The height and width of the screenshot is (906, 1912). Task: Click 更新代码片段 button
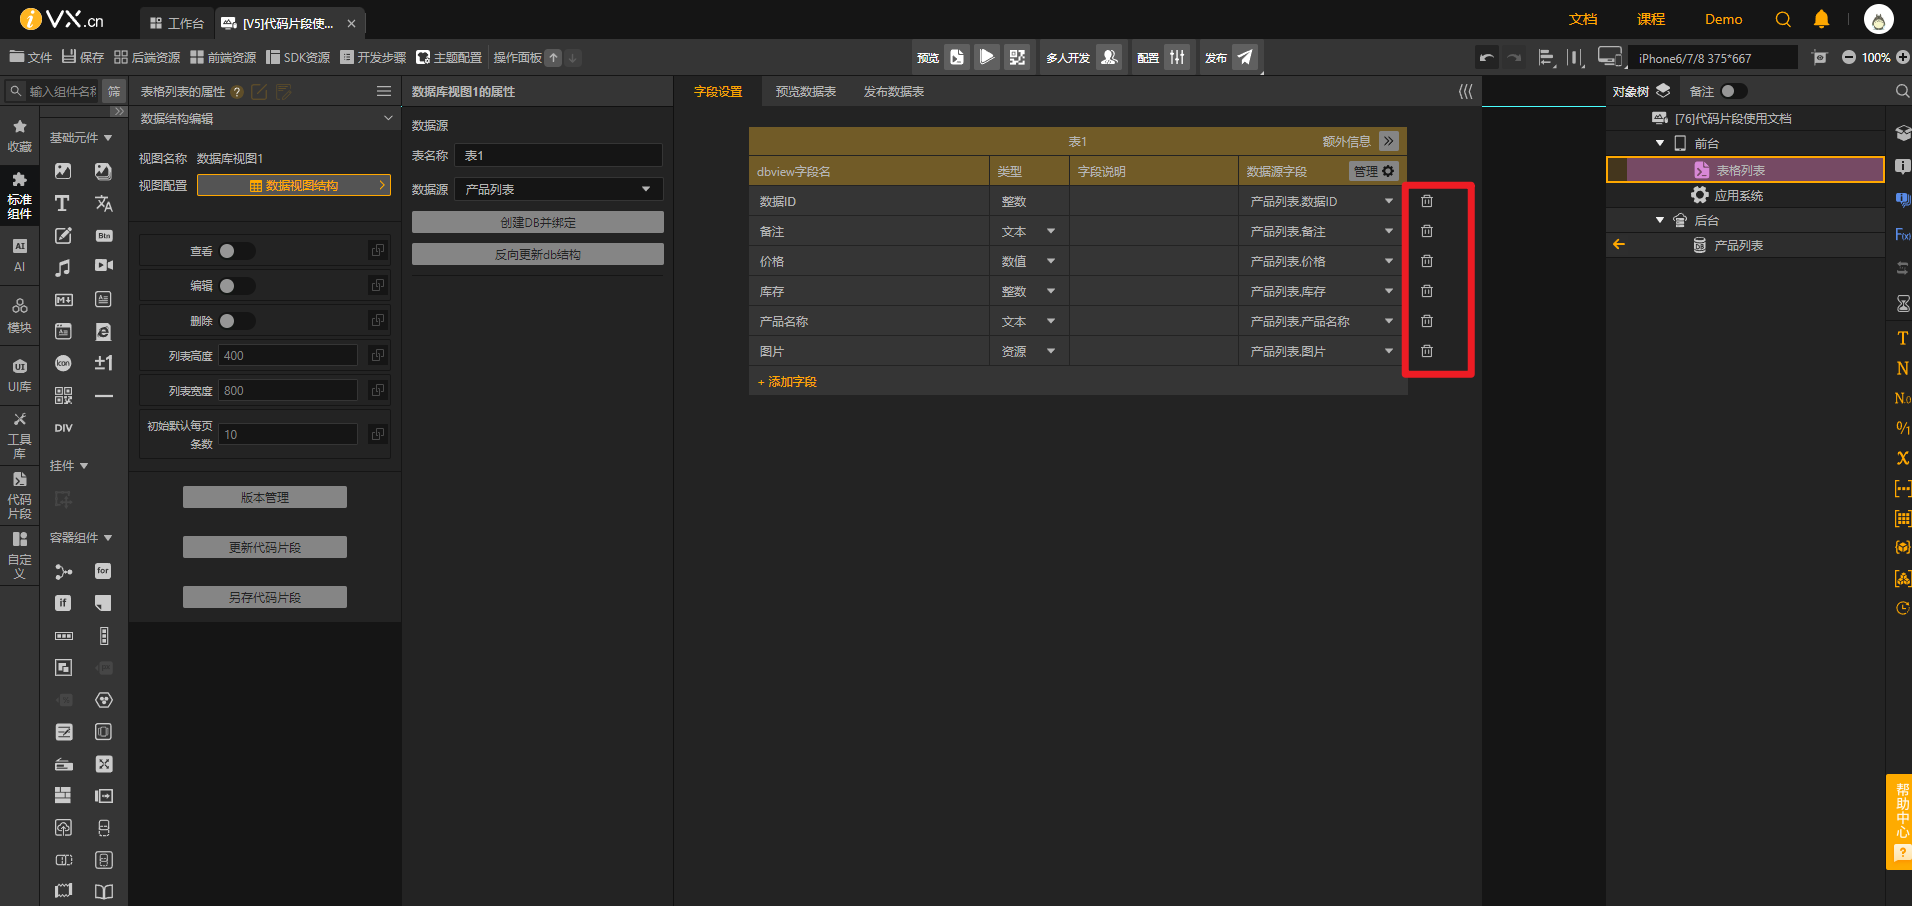click(265, 547)
